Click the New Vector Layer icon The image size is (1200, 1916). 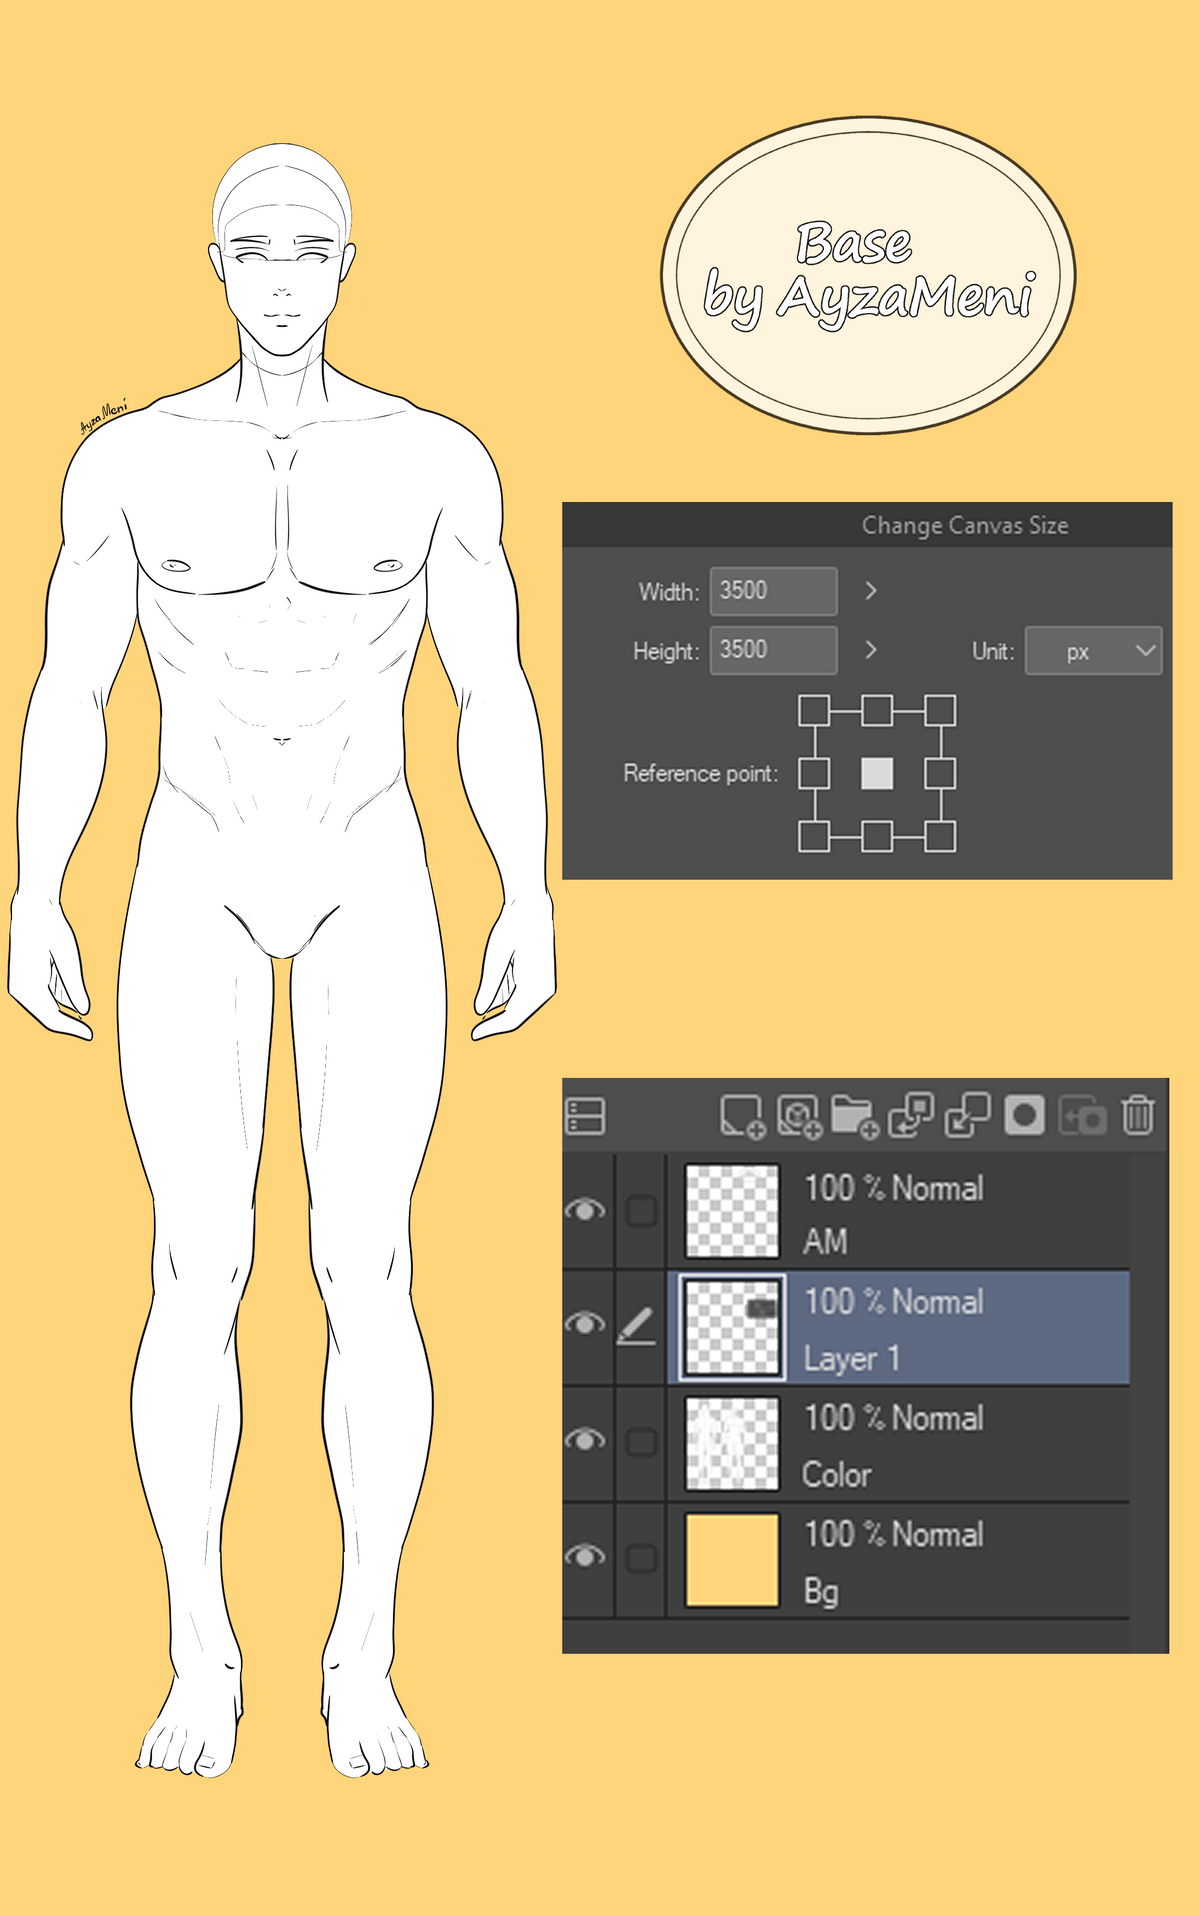[798, 1116]
